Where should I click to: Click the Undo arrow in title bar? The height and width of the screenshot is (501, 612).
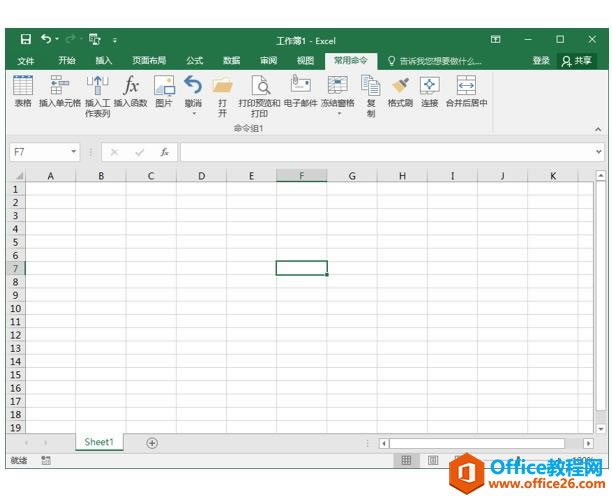(x=46, y=39)
